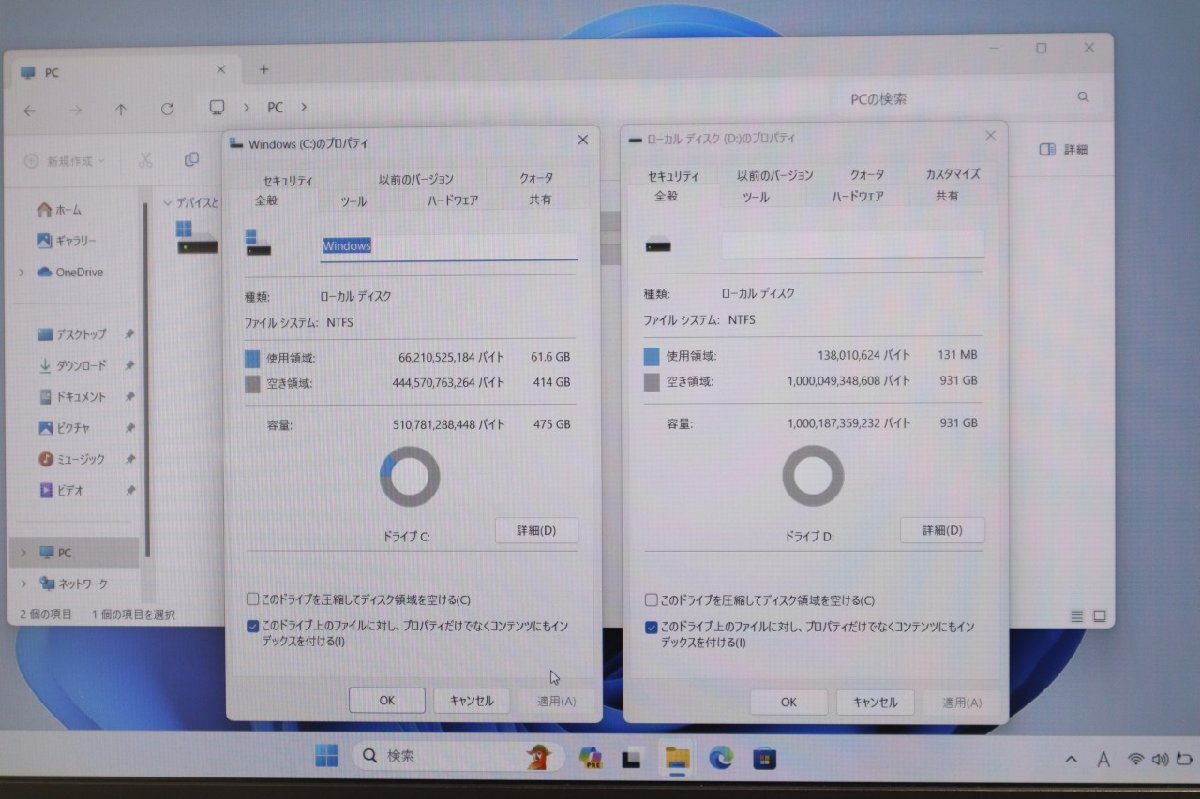Enable drive compression checkbox for D: drive
Screen dimensions: 1200x799
click(650, 600)
